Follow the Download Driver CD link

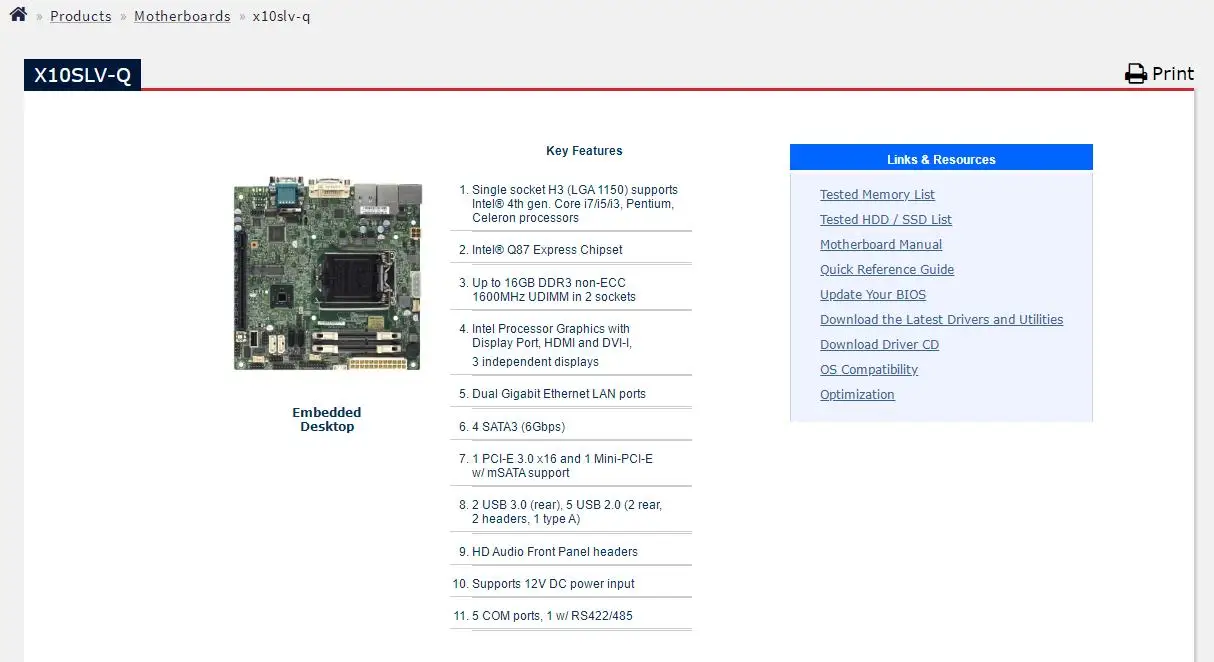[x=880, y=345]
